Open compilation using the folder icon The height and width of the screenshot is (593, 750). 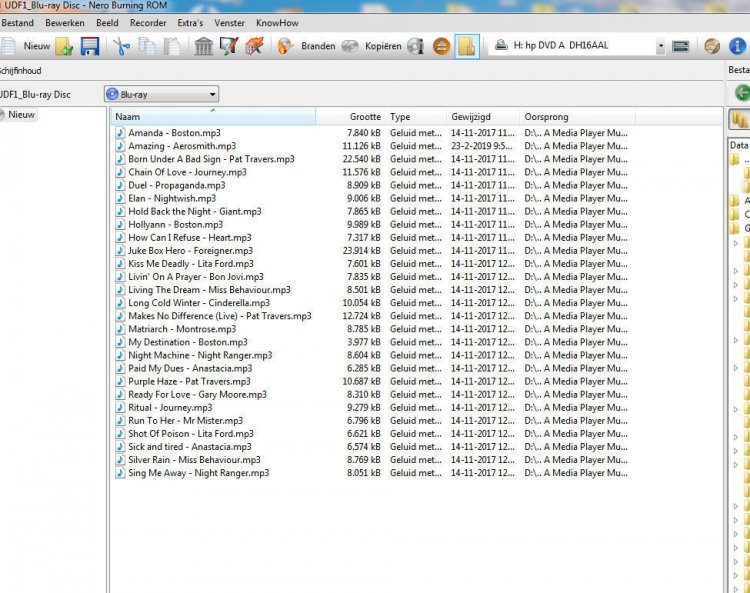tap(64, 46)
